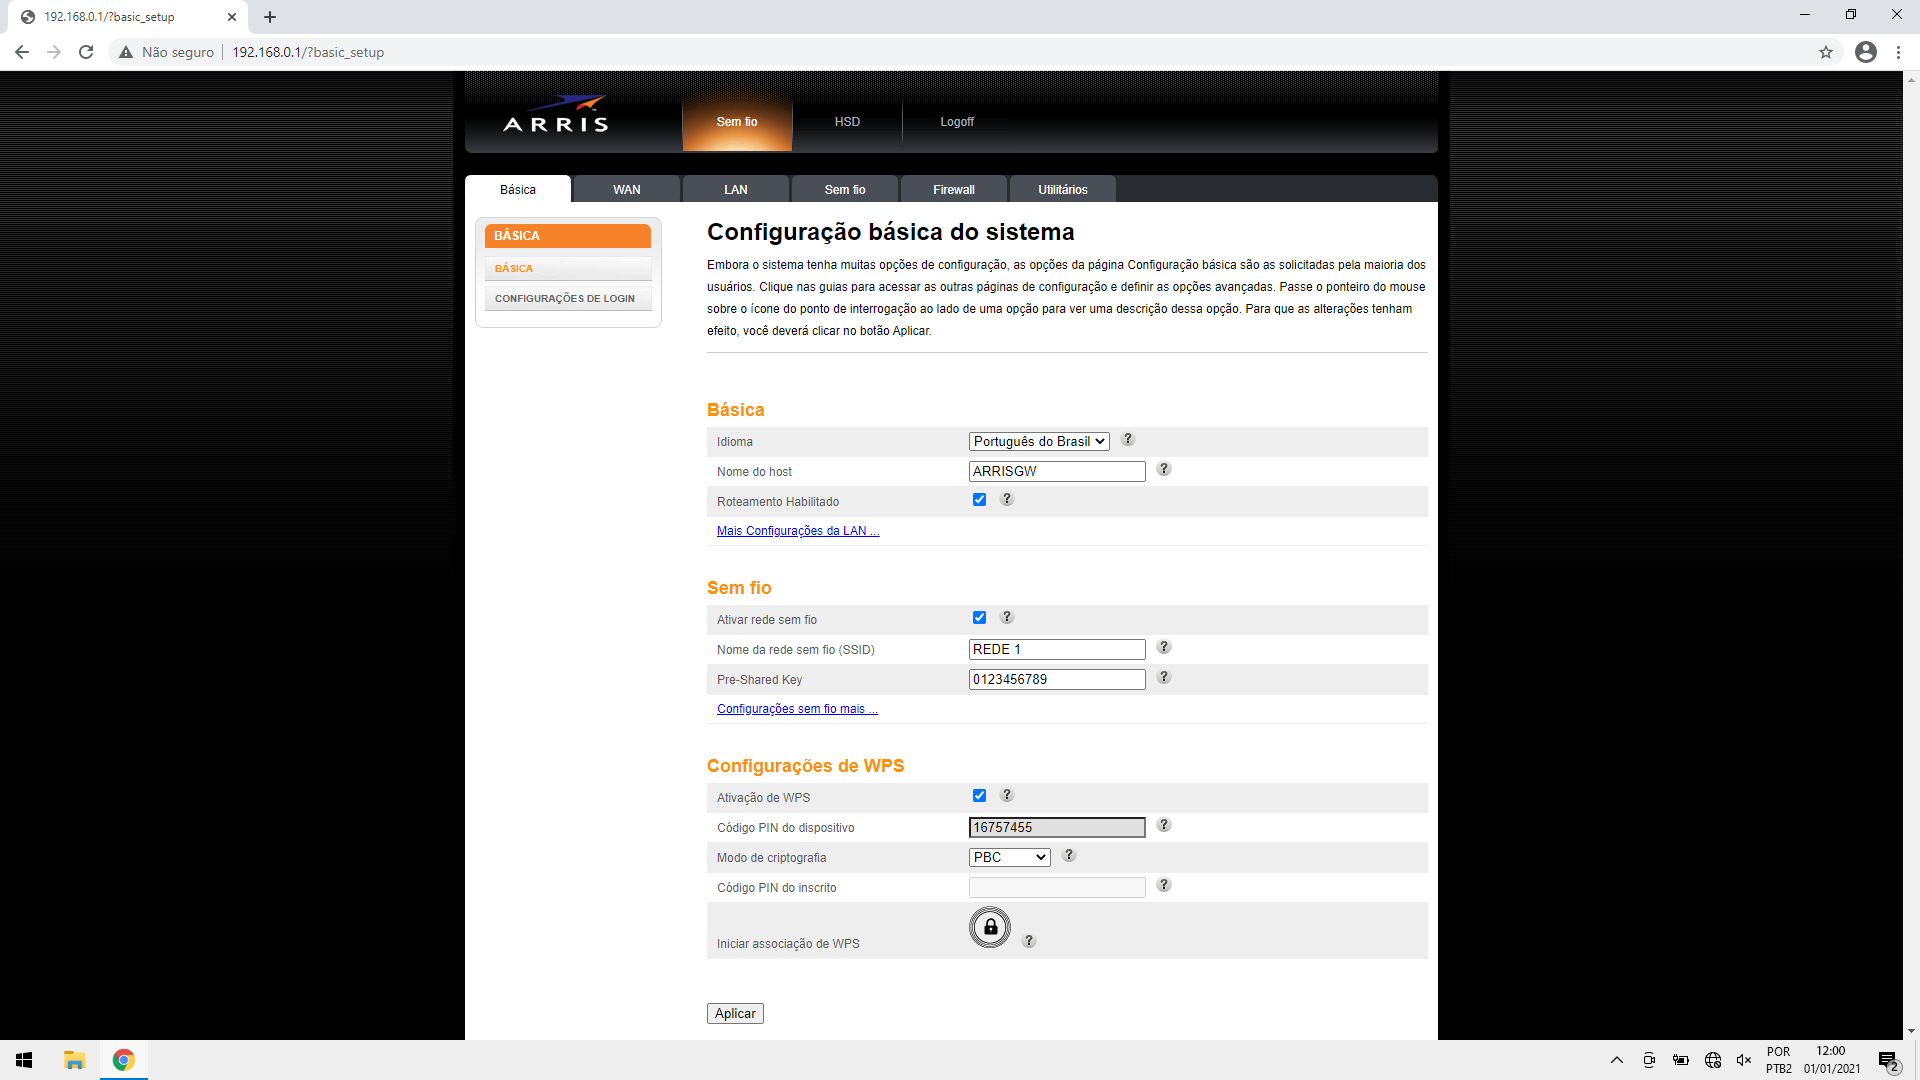Image resolution: width=1920 pixels, height=1080 pixels.
Task: Click help icon for Código PIN do dispositivo
Action: pyautogui.click(x=1164, y=826)
